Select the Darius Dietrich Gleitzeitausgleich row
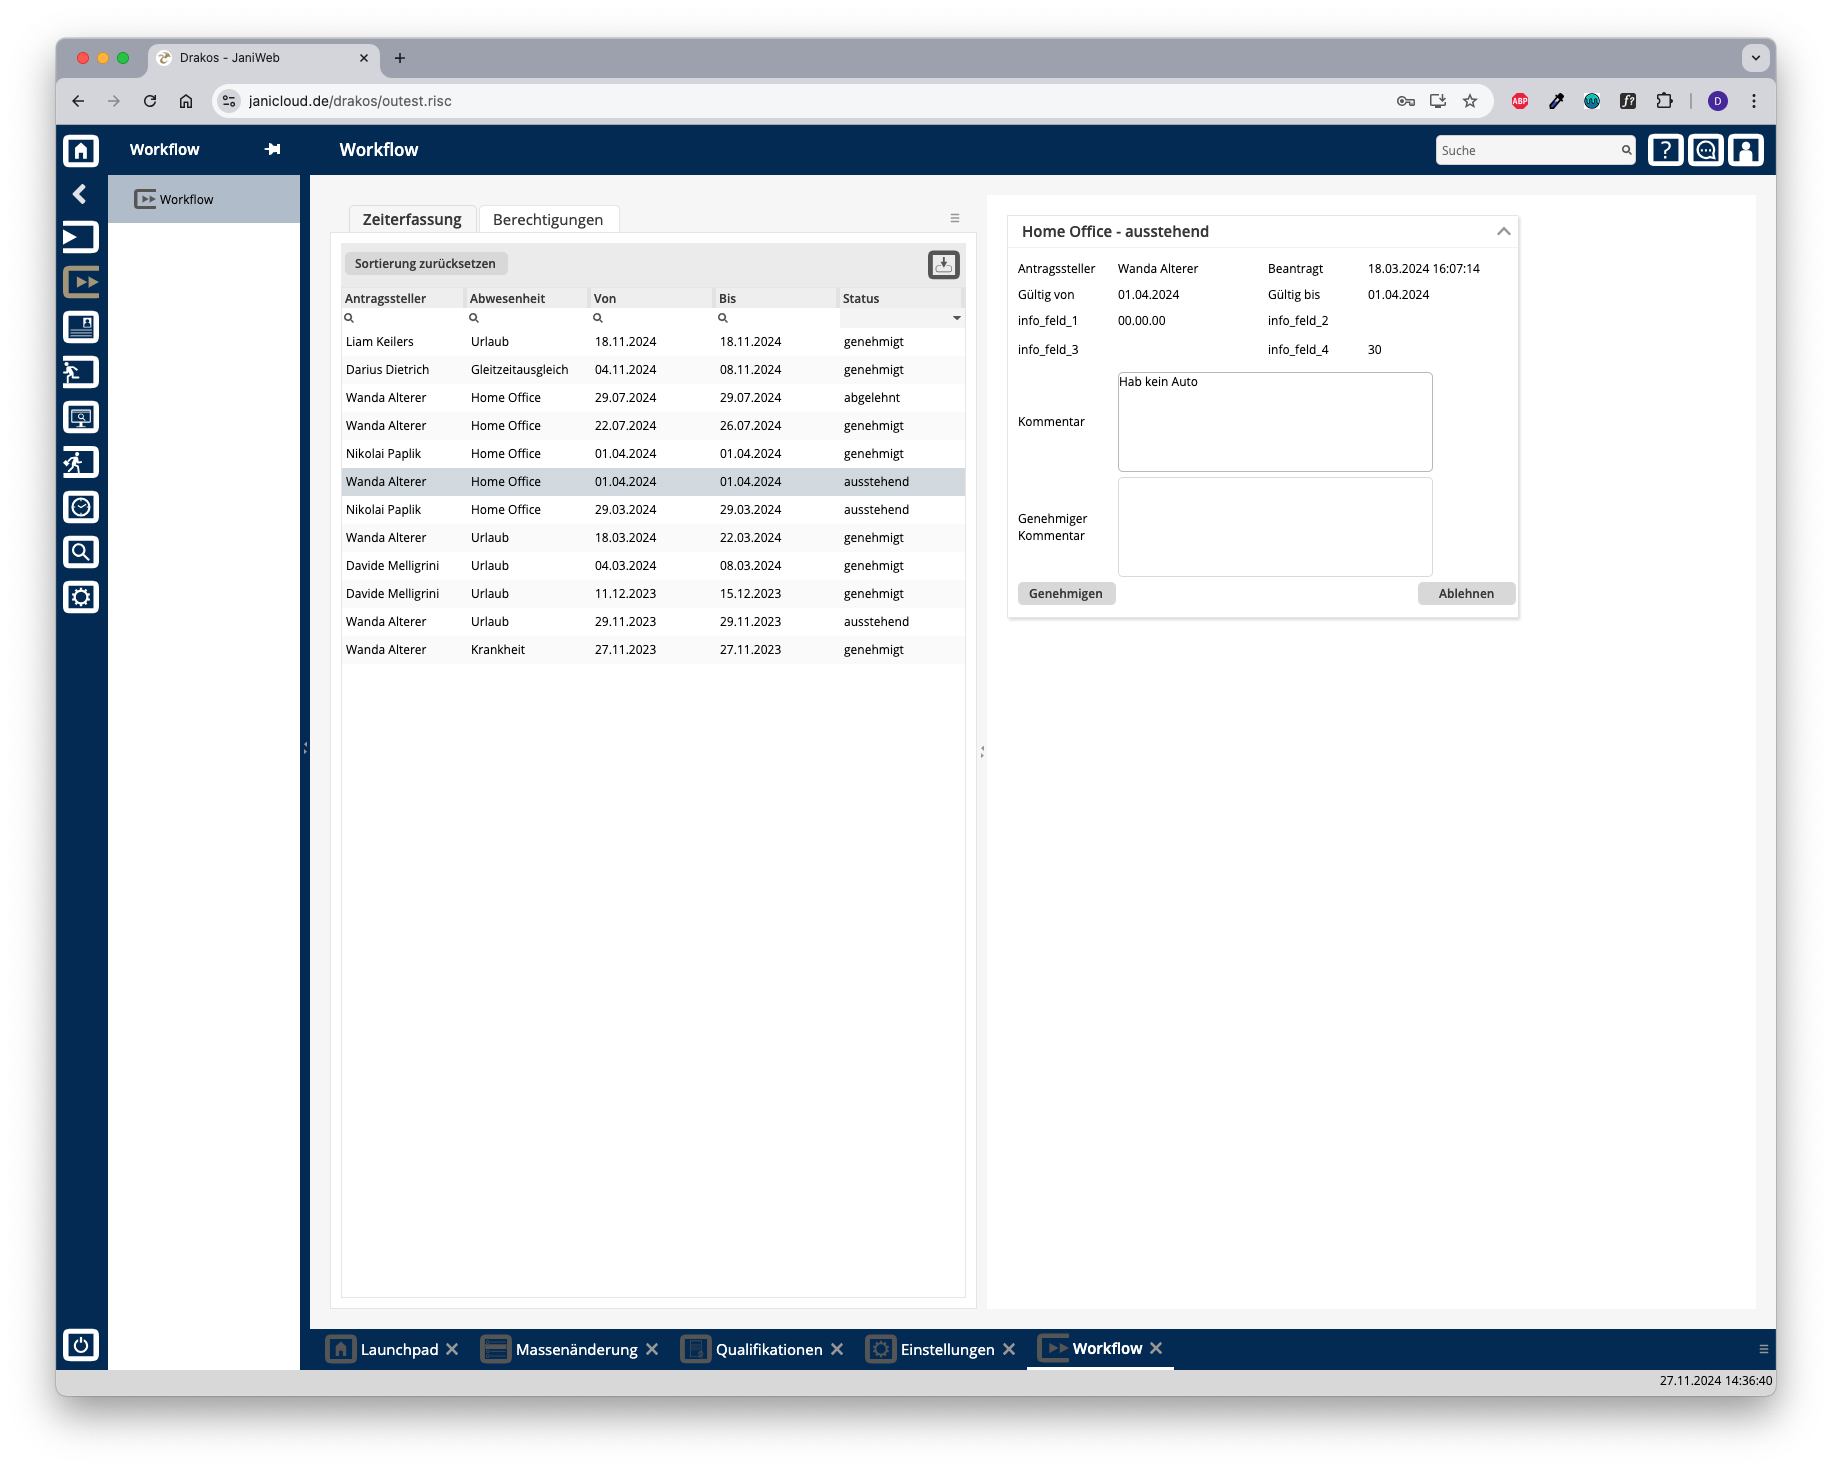The width and height of the screenshot is (1832, 1470). tap(653, 370)
